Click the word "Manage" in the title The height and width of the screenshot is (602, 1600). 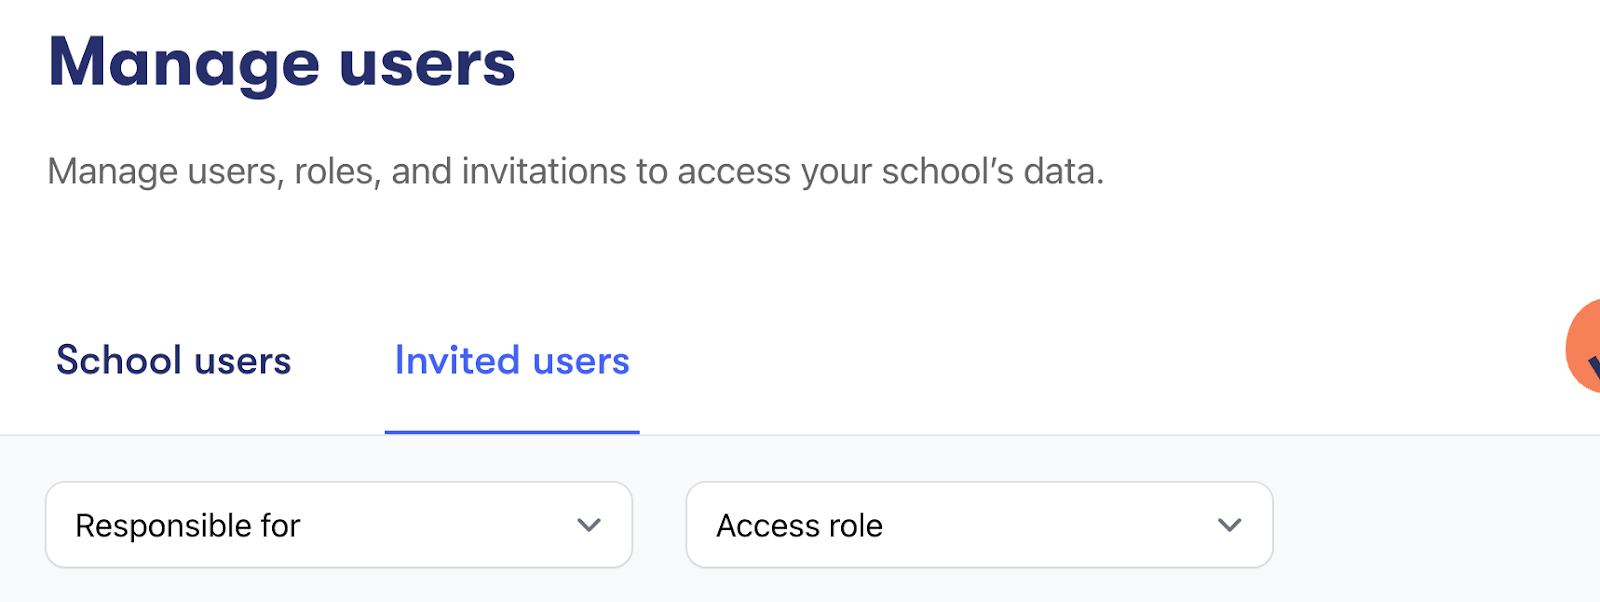184,63
